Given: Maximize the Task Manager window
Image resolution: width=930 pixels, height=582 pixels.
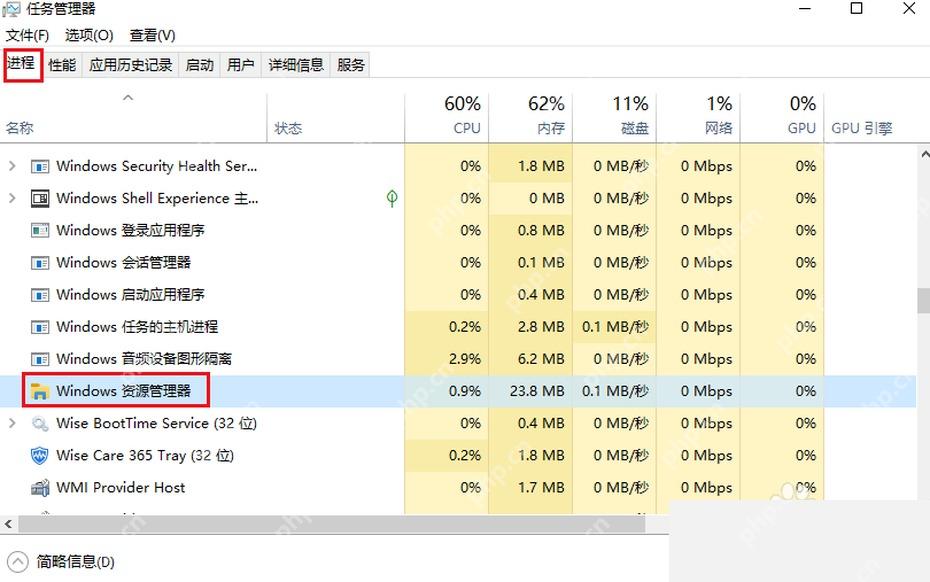Looking at the screenshot, I should [856, 9].
